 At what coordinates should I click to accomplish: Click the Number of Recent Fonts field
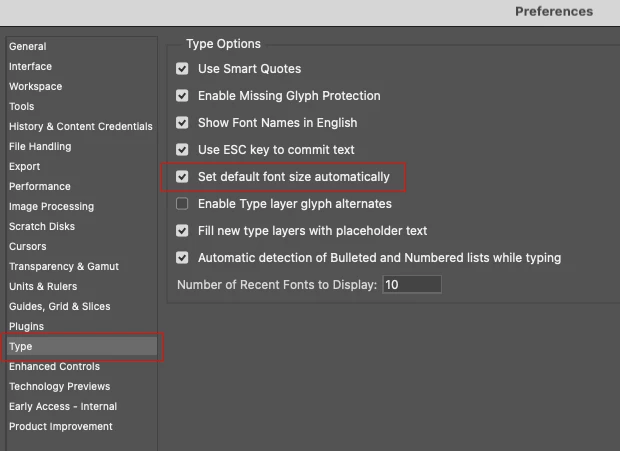(x=411, y=285)
